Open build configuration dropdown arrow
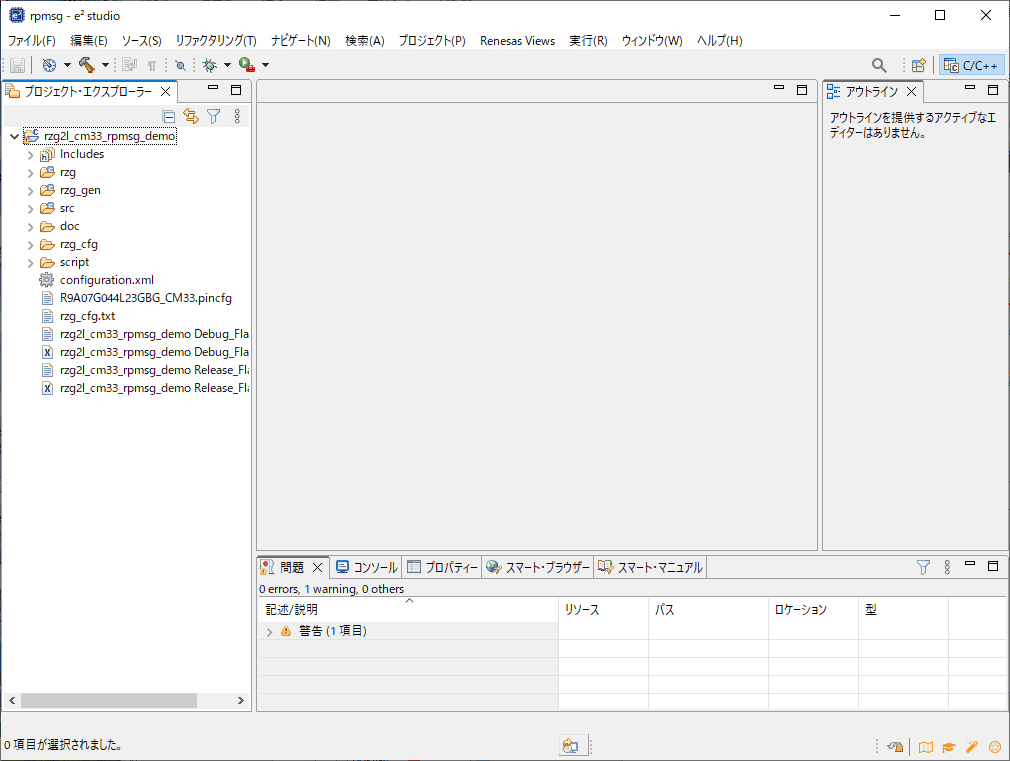 (x=67, y=65)
